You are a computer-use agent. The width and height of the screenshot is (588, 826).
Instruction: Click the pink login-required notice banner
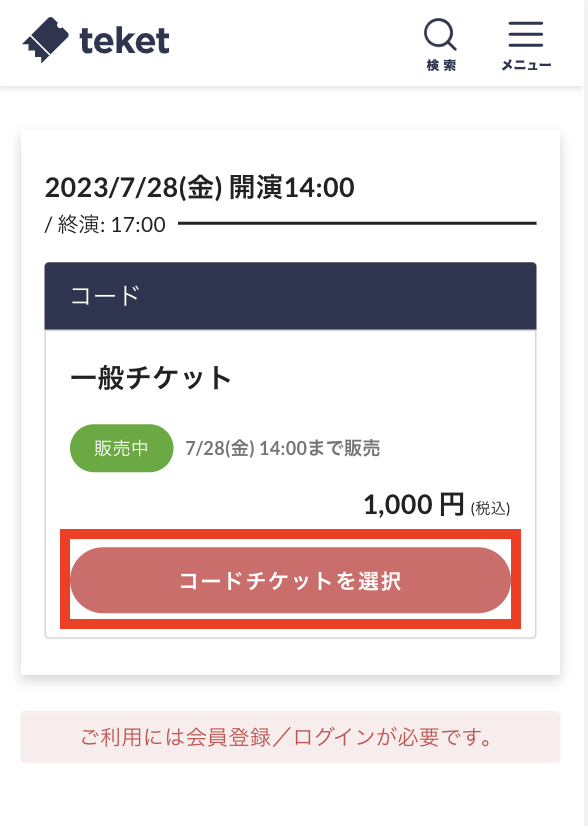(x=290, y=737)
